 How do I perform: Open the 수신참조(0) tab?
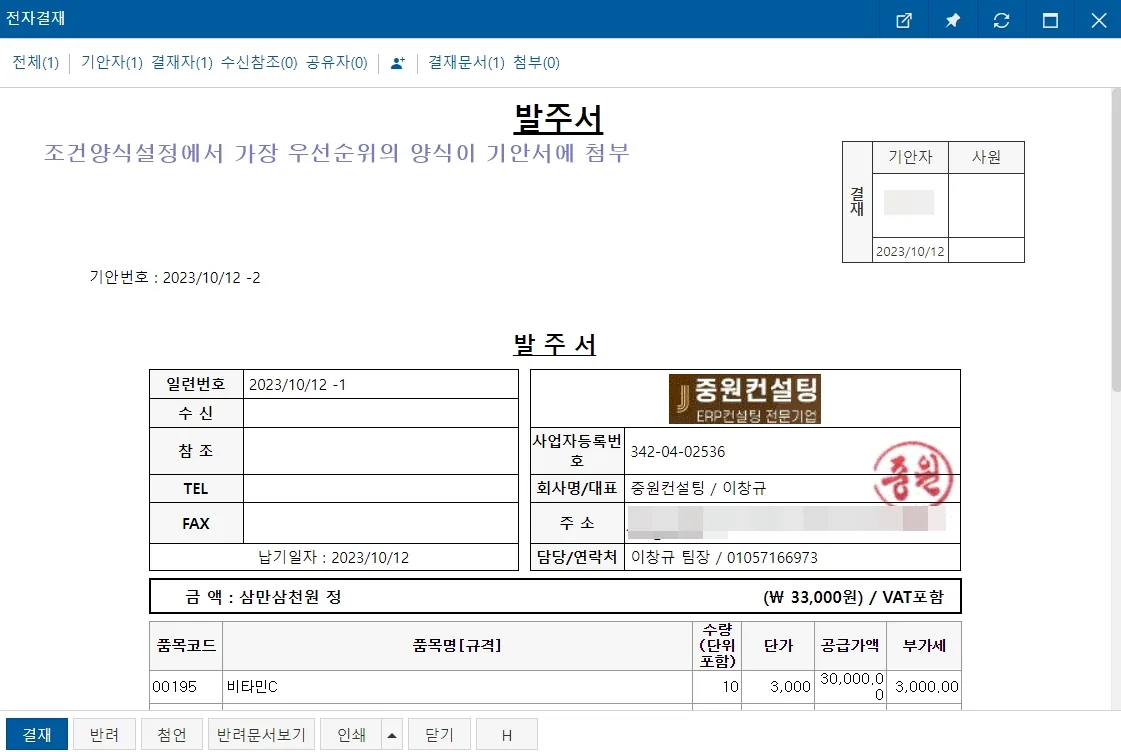259,63
